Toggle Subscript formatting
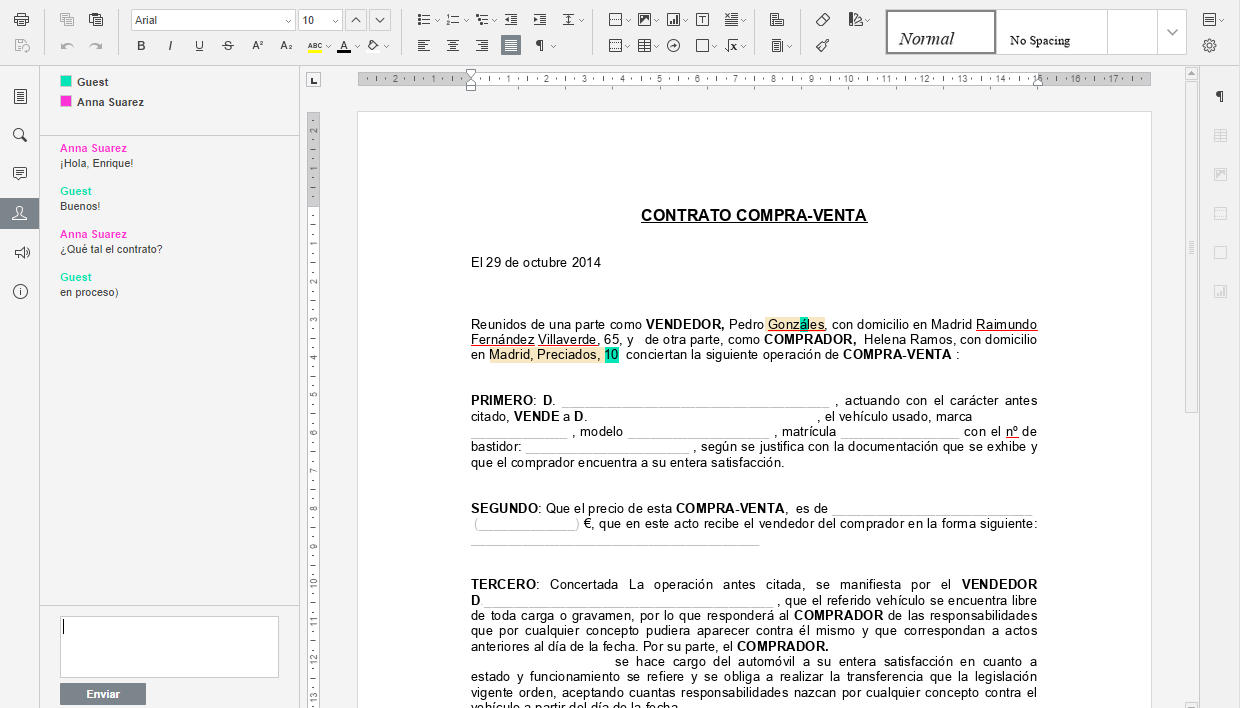The image size is (1240, 708). (286, 46)
